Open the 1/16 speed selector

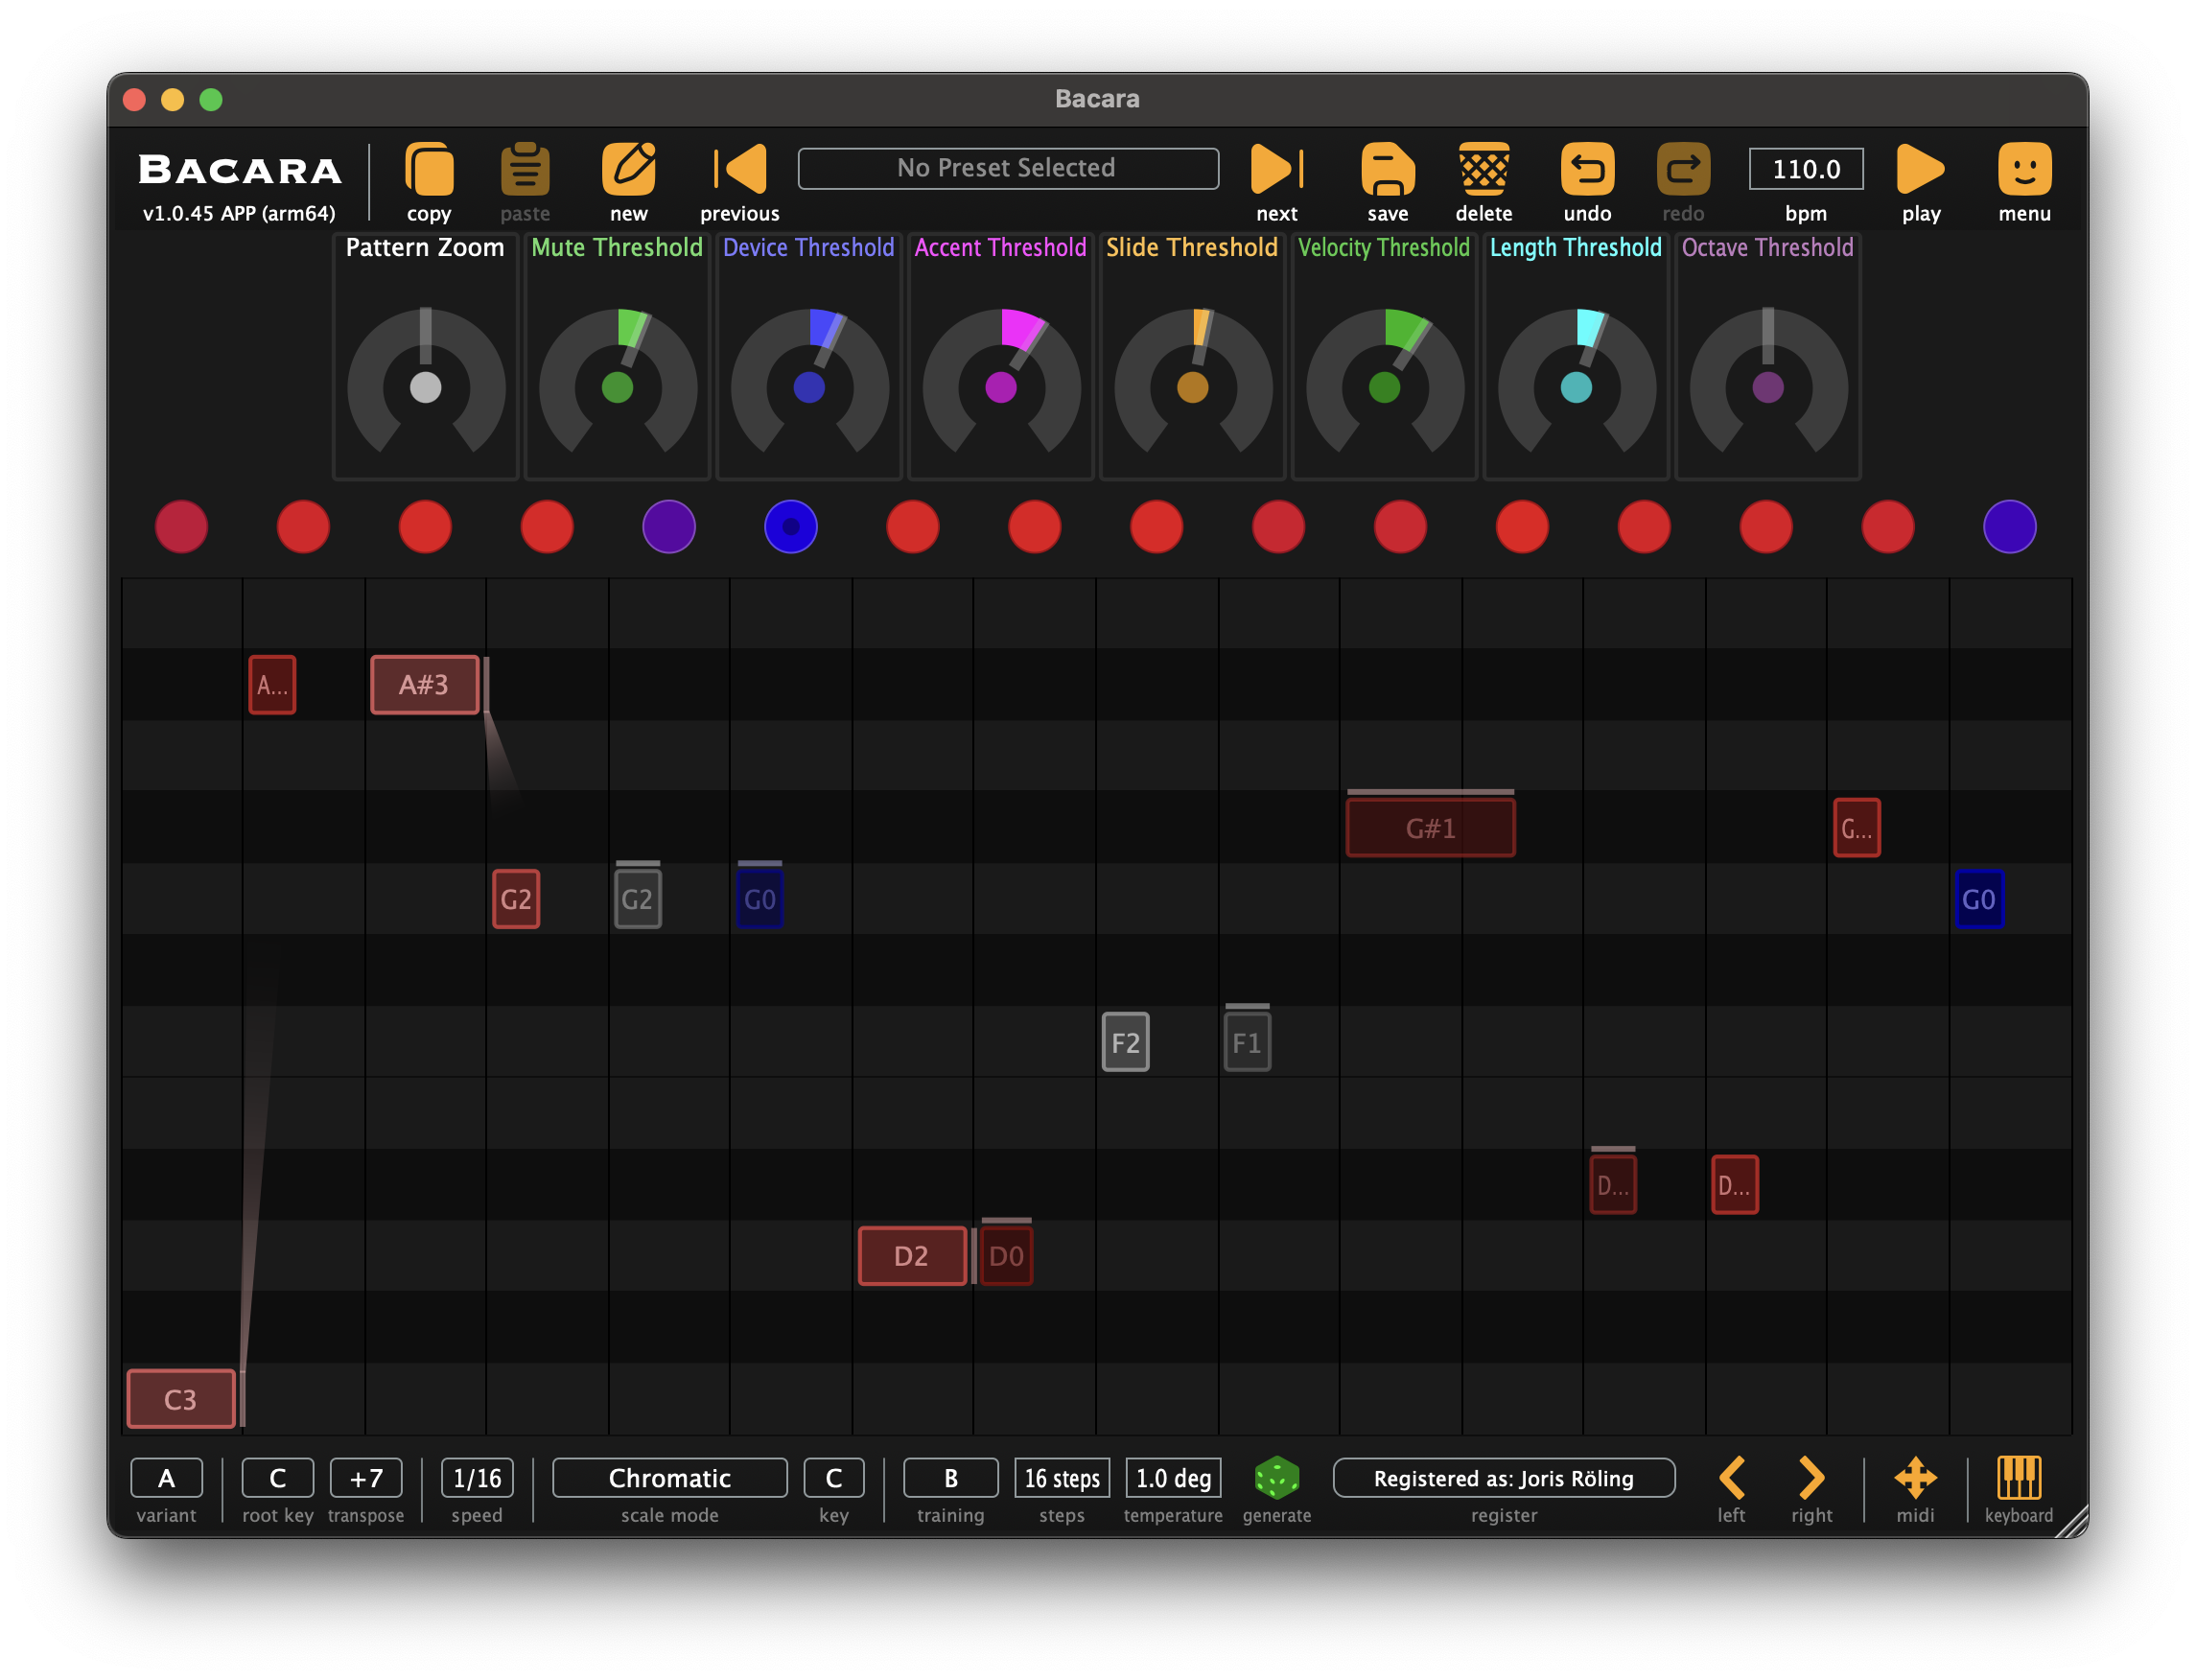477,1478
